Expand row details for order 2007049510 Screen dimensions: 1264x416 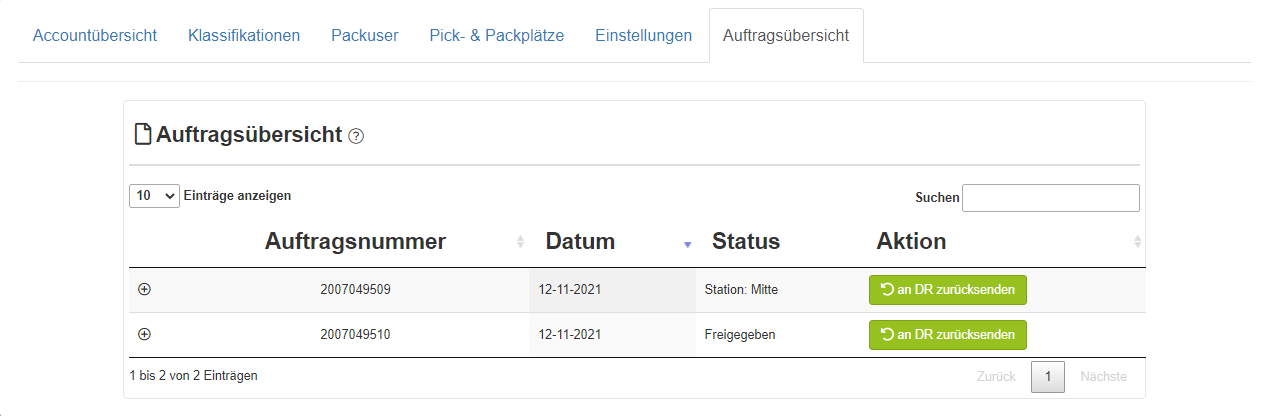click(x=144, y=334)
